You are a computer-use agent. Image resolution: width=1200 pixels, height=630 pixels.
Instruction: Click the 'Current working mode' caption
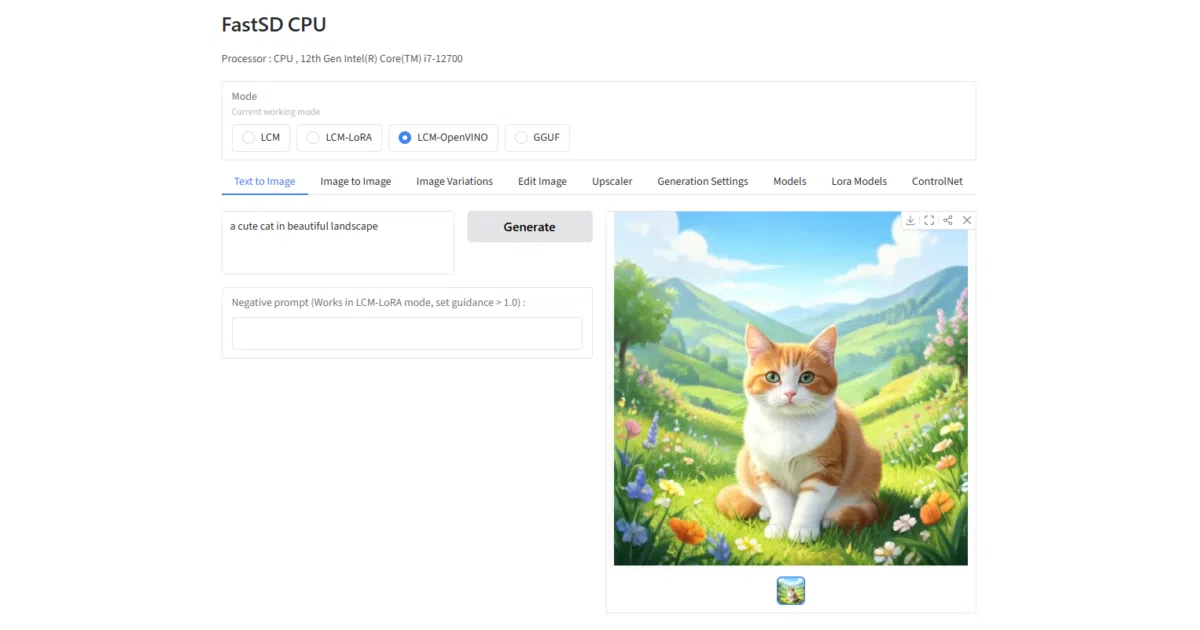[x=276, y=112]
